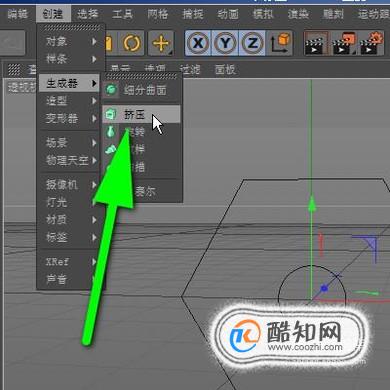Click the 细分曲面 green icon
This screenshot has height=390, width=390.
coord(111,90)
